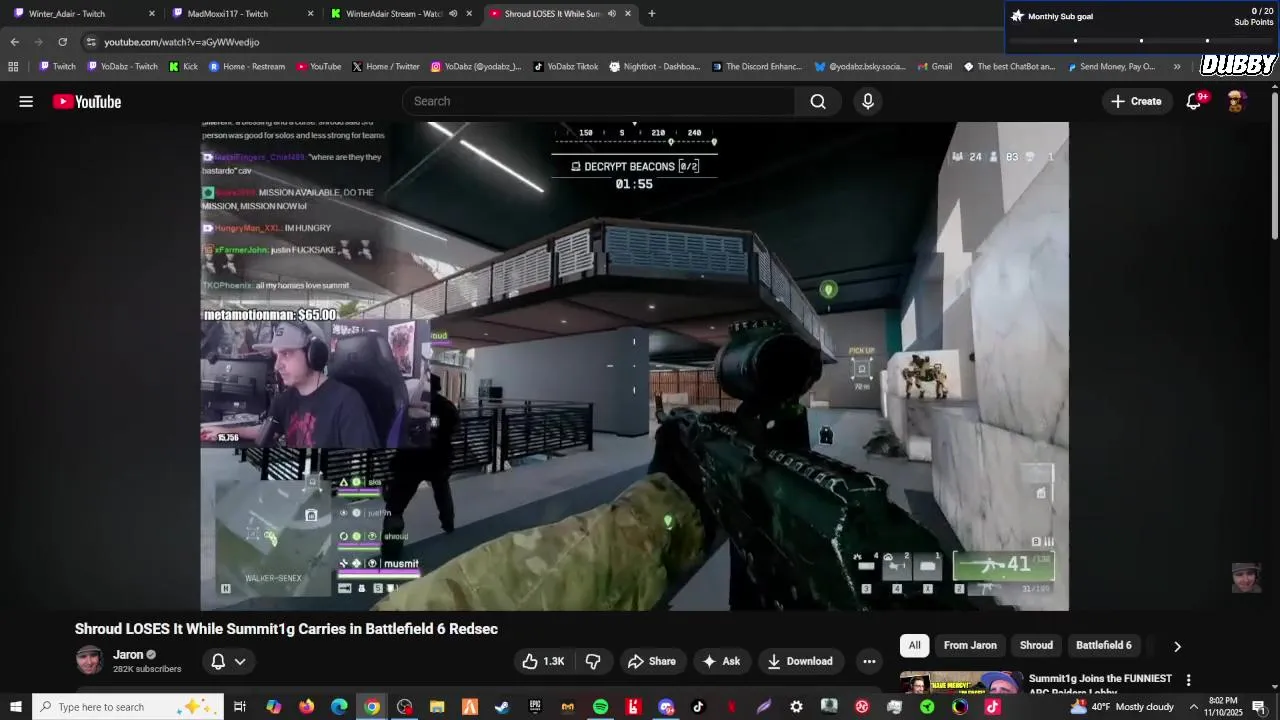Open Microsoft Edge from the taskbar

pyautogui.click(x=339, y=707)
